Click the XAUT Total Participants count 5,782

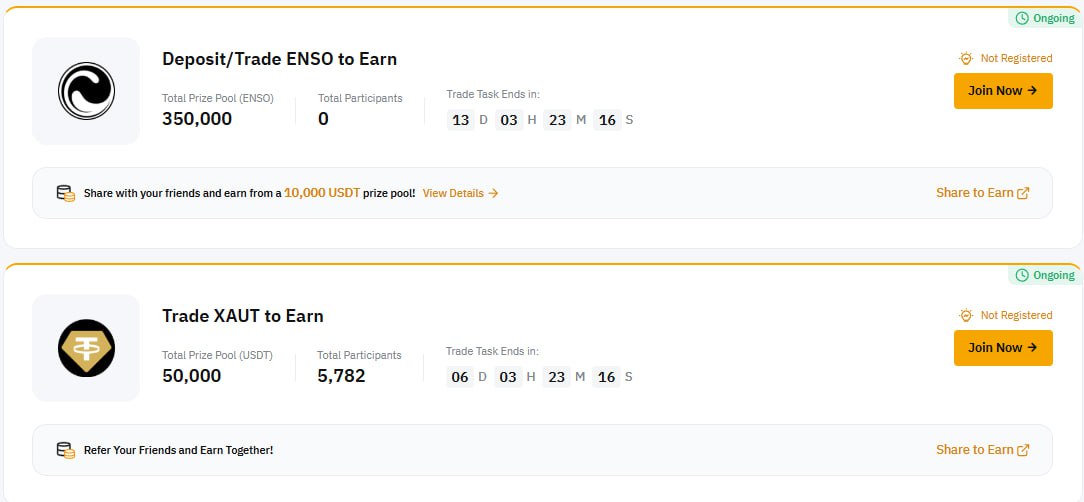click(x=341, y=376)
